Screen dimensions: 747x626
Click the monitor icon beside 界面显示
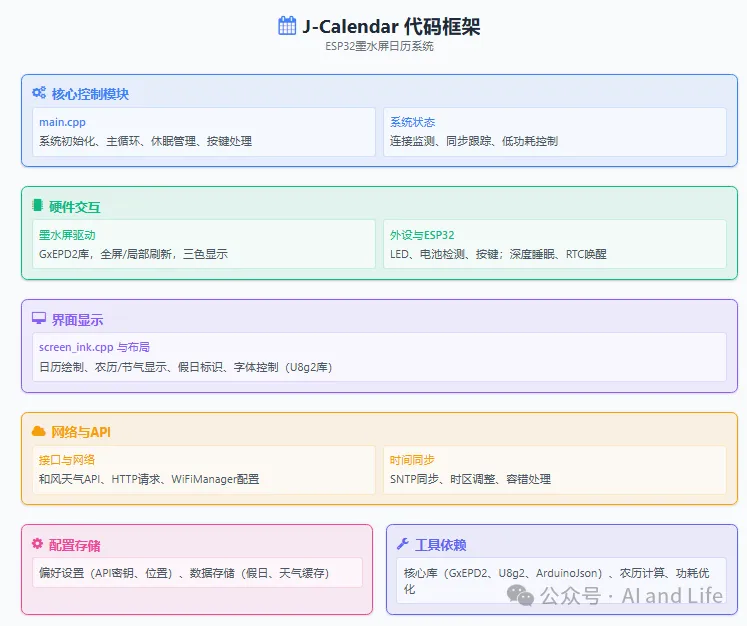[x=39, y=318]
